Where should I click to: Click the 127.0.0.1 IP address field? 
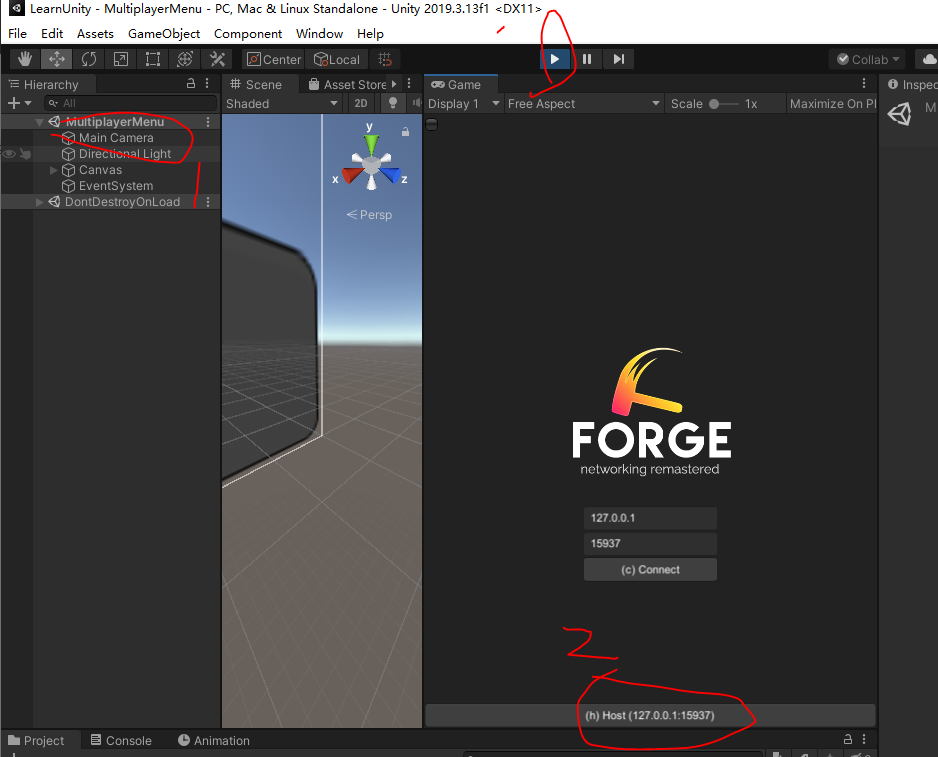point(650,518)
